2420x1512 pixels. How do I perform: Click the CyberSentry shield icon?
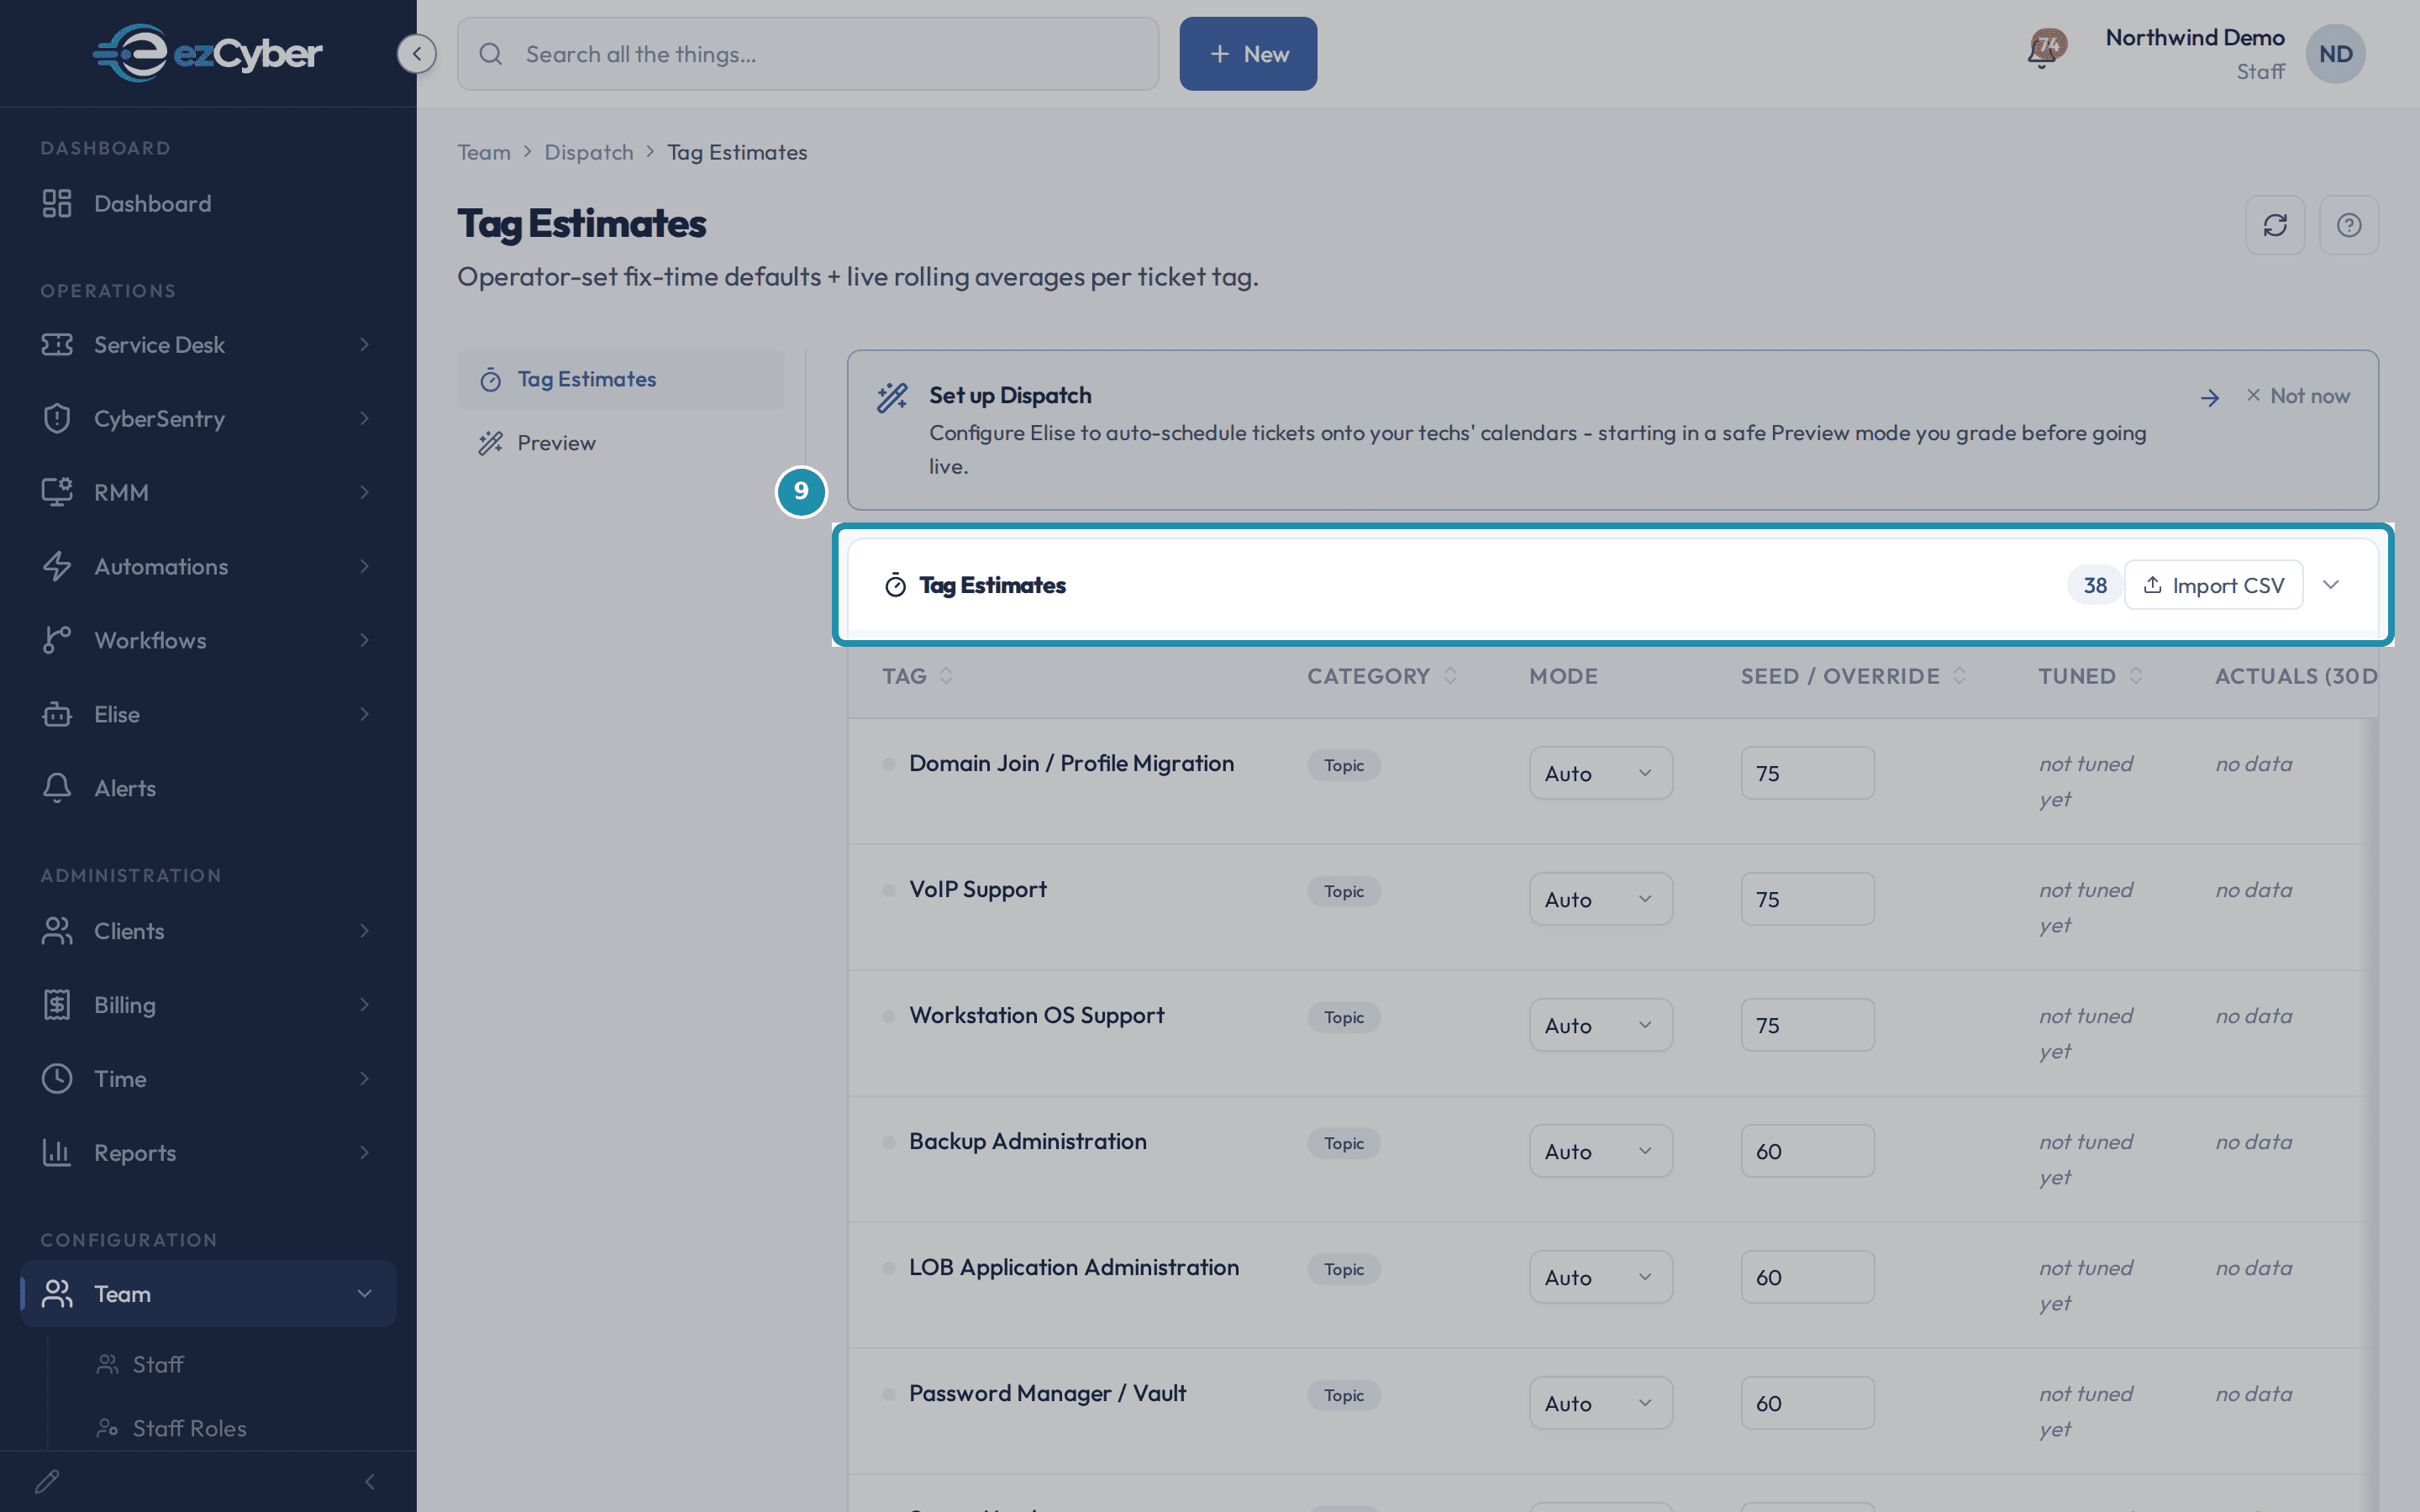[57, 418]
